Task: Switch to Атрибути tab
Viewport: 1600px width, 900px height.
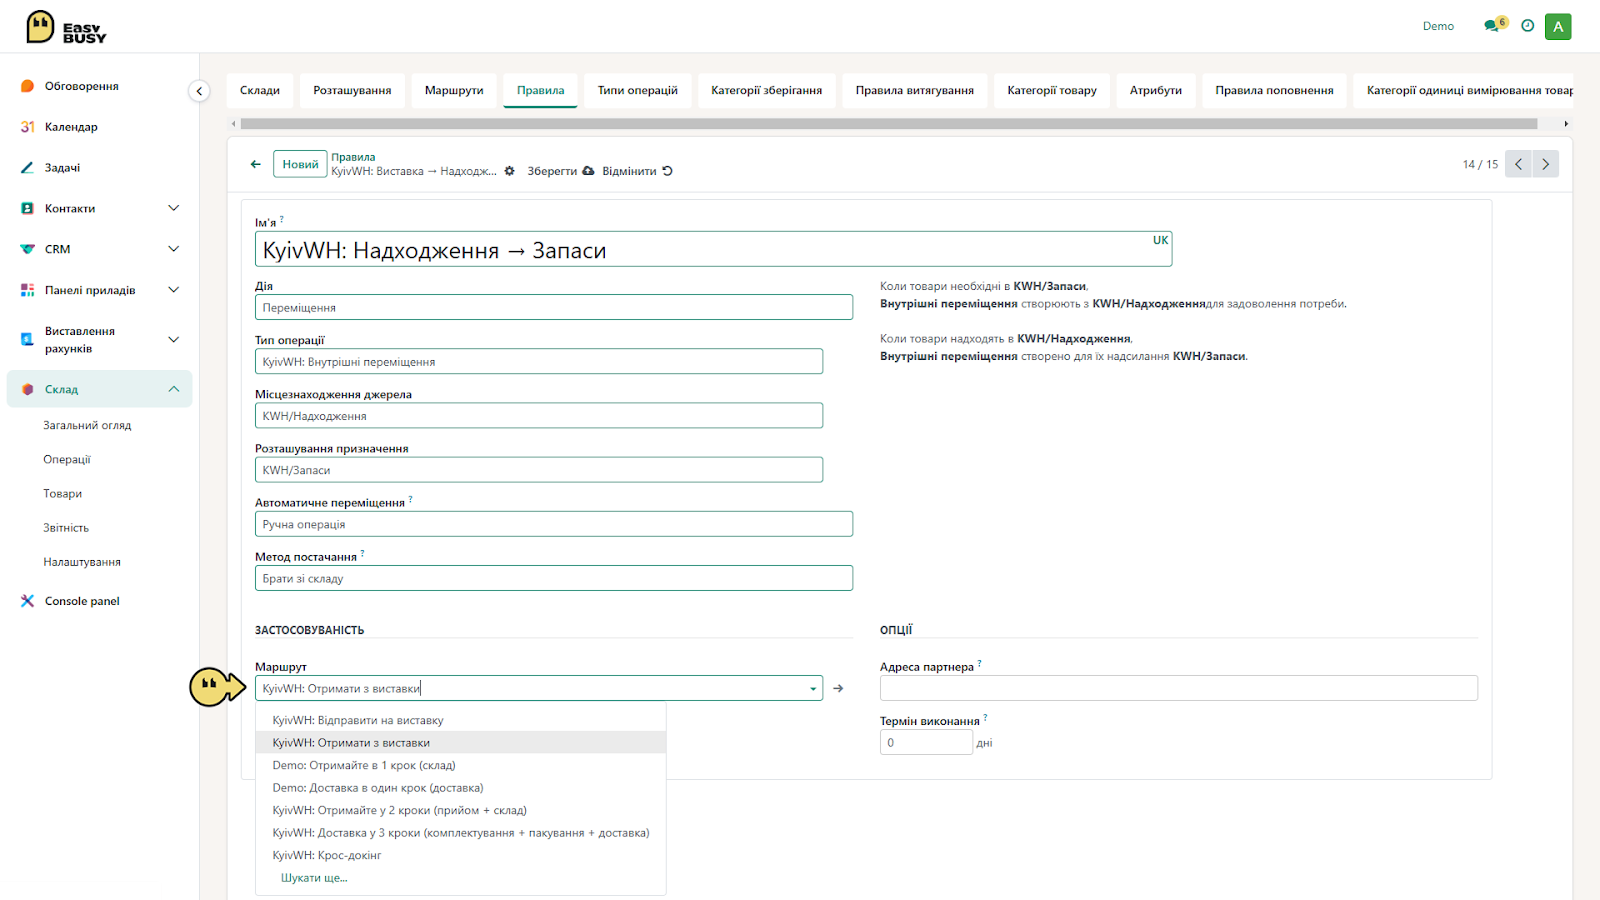Action: pyautogui.click(x=1156, y=90)
